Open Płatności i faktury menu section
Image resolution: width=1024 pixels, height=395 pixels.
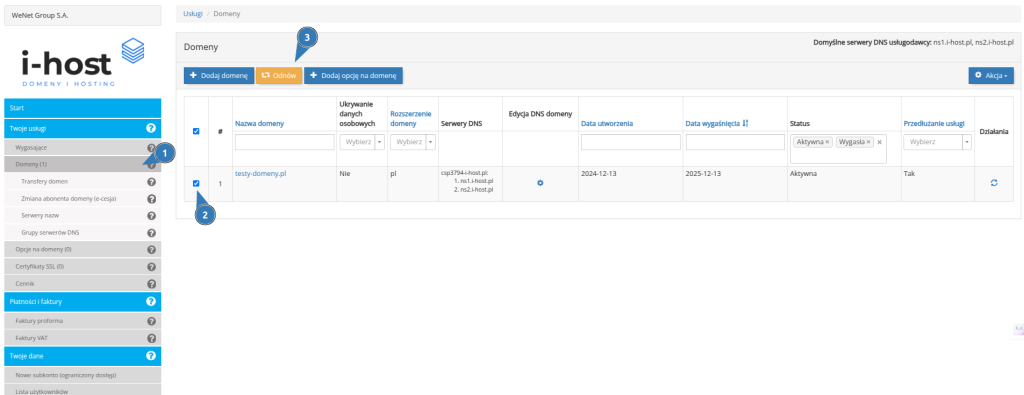pyautogui.click(x=82, y=302)
